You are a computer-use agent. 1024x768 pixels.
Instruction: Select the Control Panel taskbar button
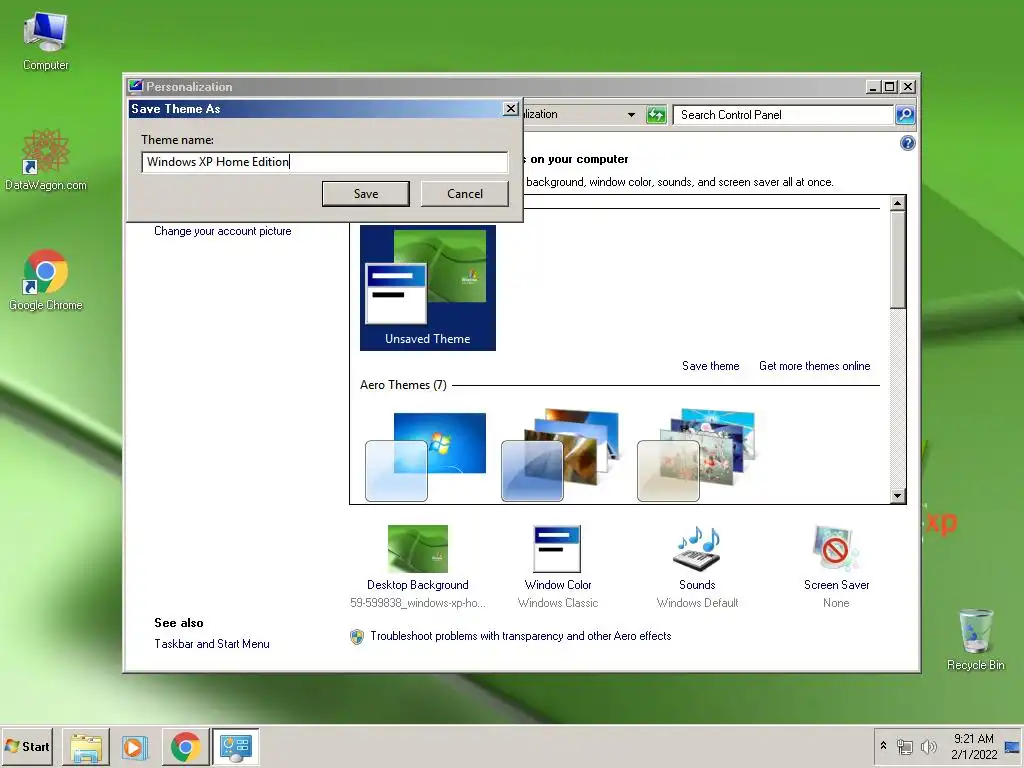[236, 747]
